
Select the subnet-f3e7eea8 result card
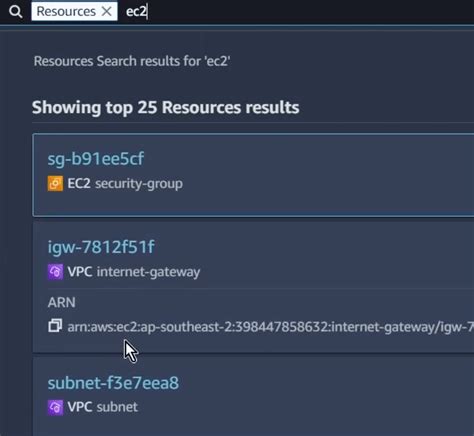pyautogui.click(x=253, y=397)
